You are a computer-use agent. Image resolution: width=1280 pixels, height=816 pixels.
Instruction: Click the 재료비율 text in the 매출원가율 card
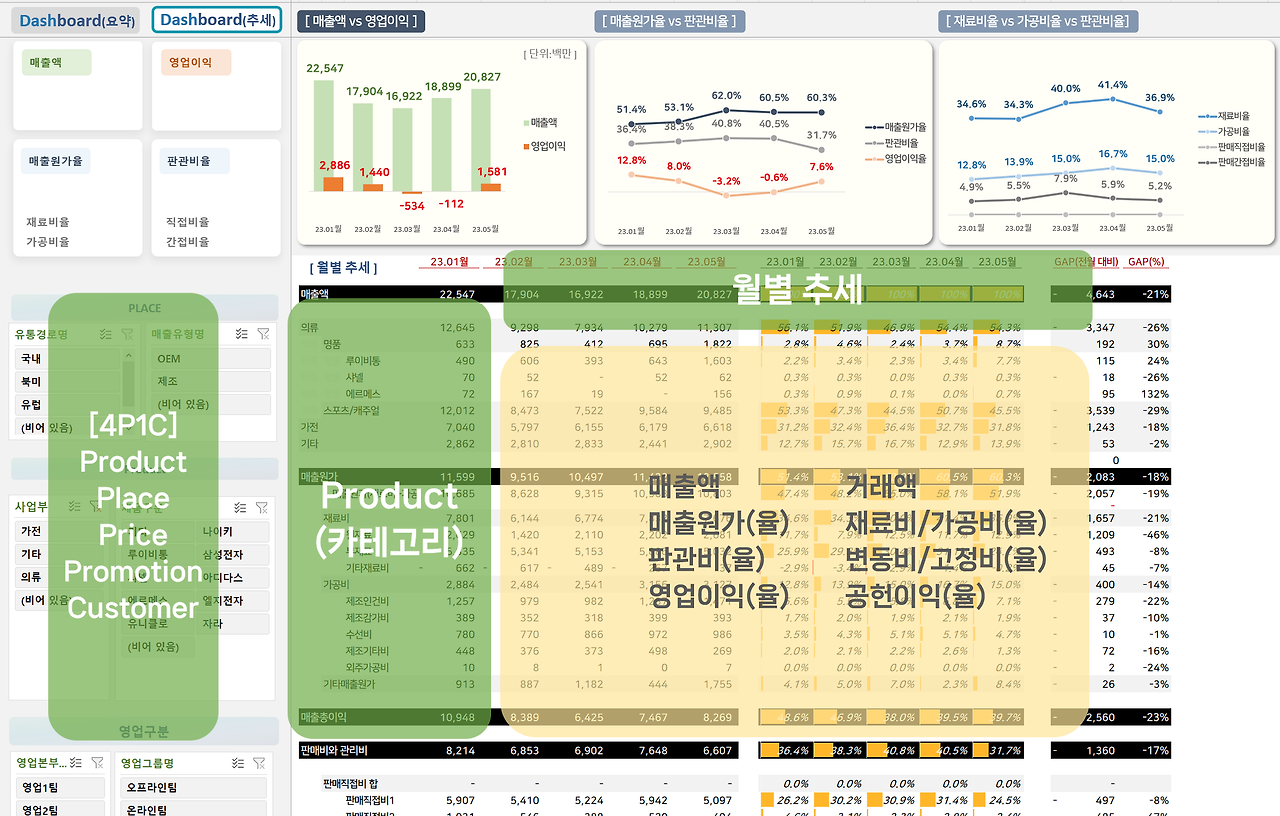click(x=48, y=222)
